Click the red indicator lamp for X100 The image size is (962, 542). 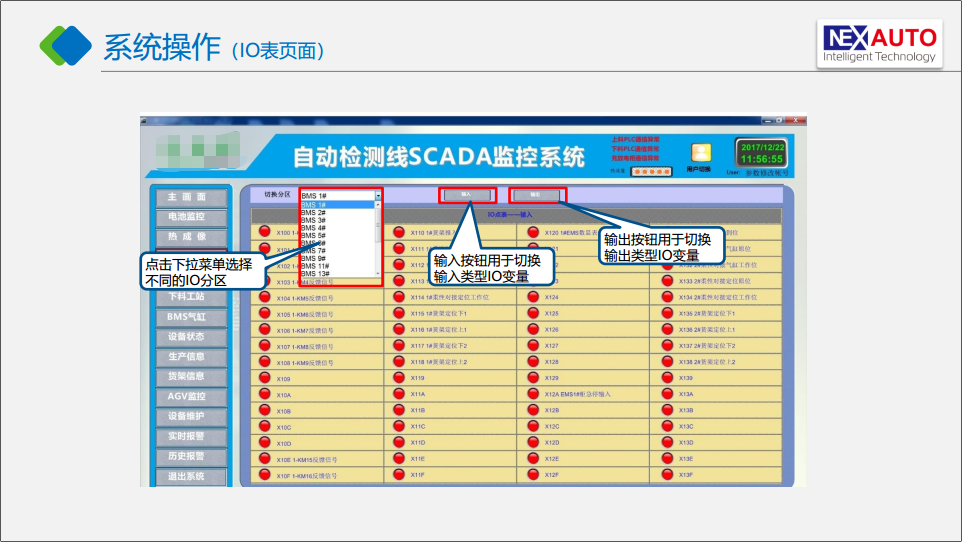(264, 231)
